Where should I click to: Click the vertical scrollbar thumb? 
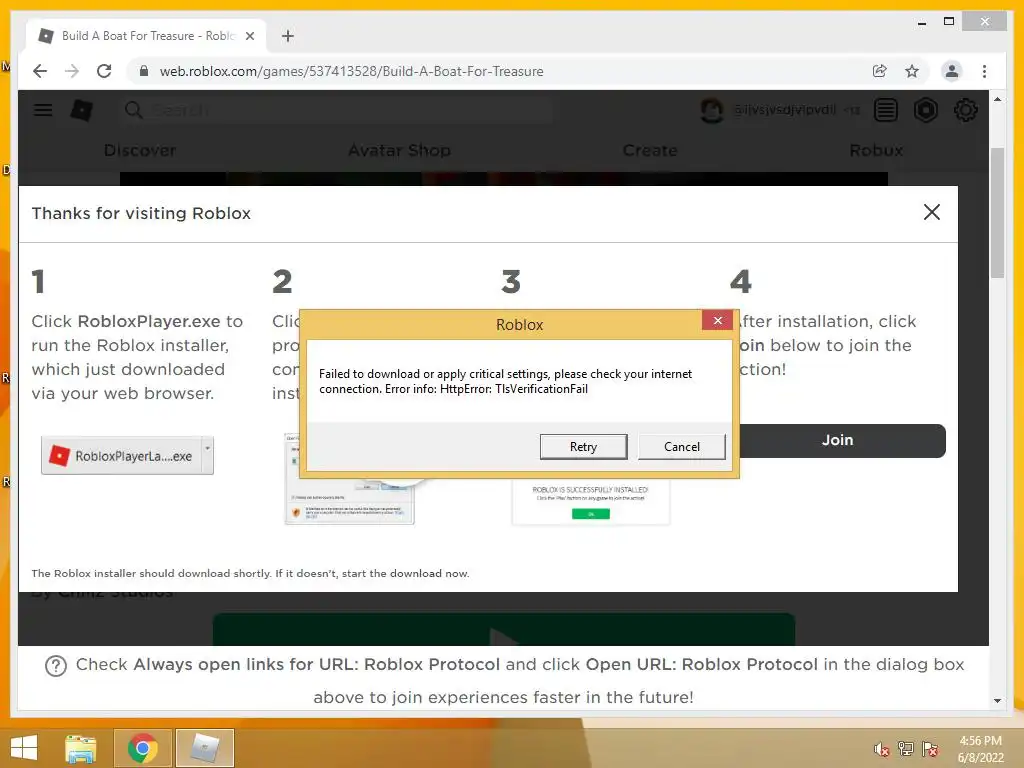997,213
